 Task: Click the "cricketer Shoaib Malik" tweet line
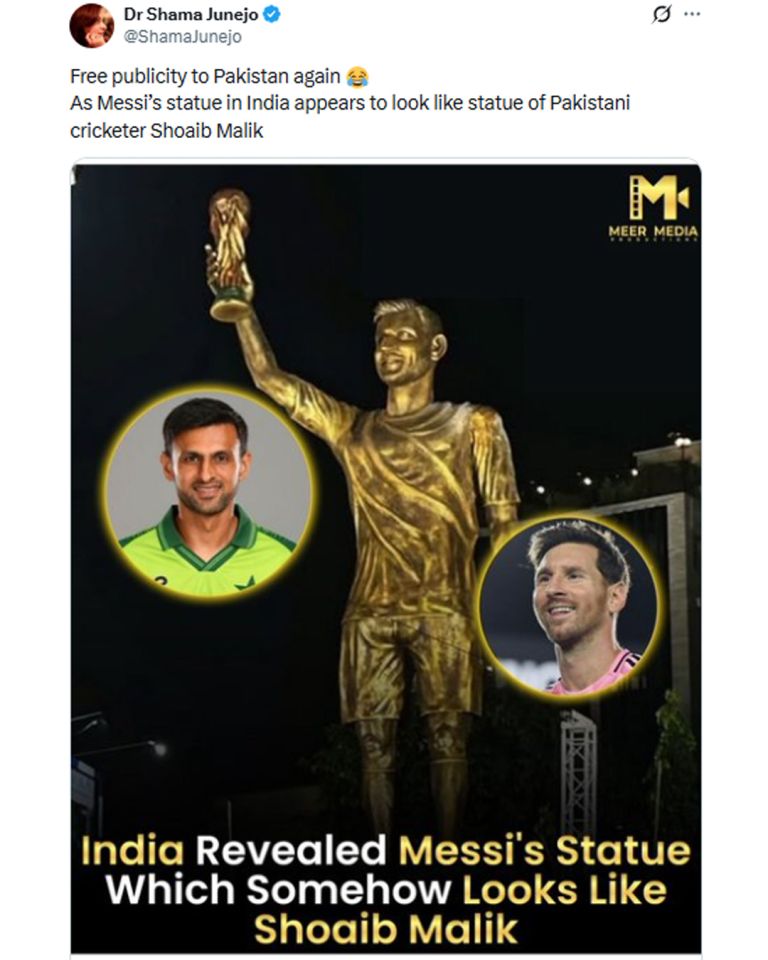[x=167, y=130]
